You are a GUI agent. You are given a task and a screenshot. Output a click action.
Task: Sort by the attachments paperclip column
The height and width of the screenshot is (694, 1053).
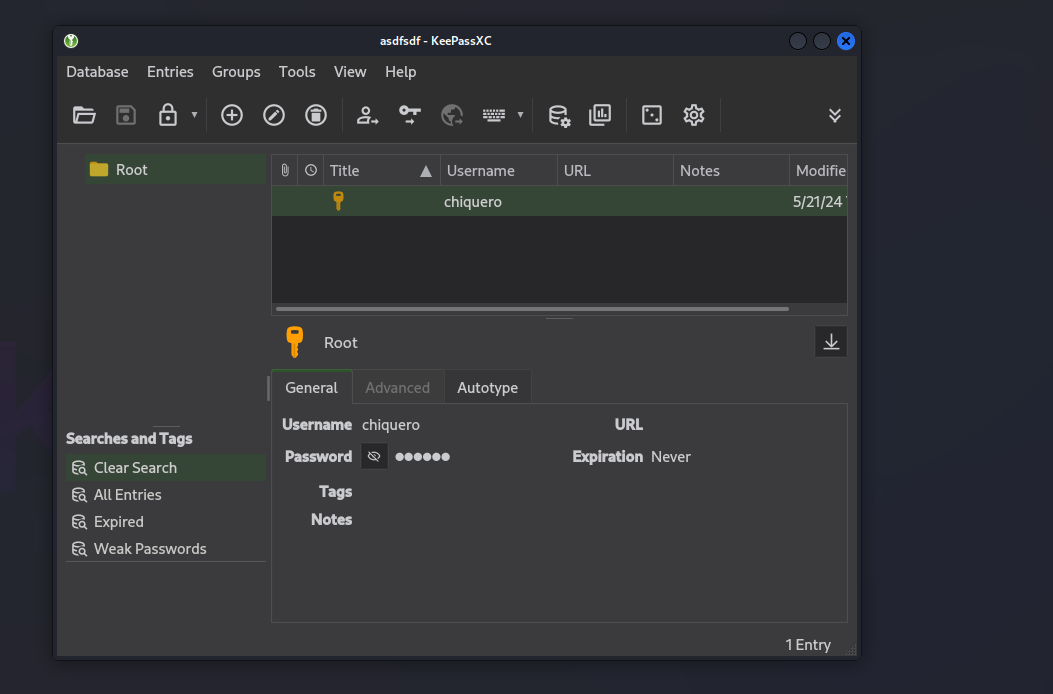pos(285,171)
